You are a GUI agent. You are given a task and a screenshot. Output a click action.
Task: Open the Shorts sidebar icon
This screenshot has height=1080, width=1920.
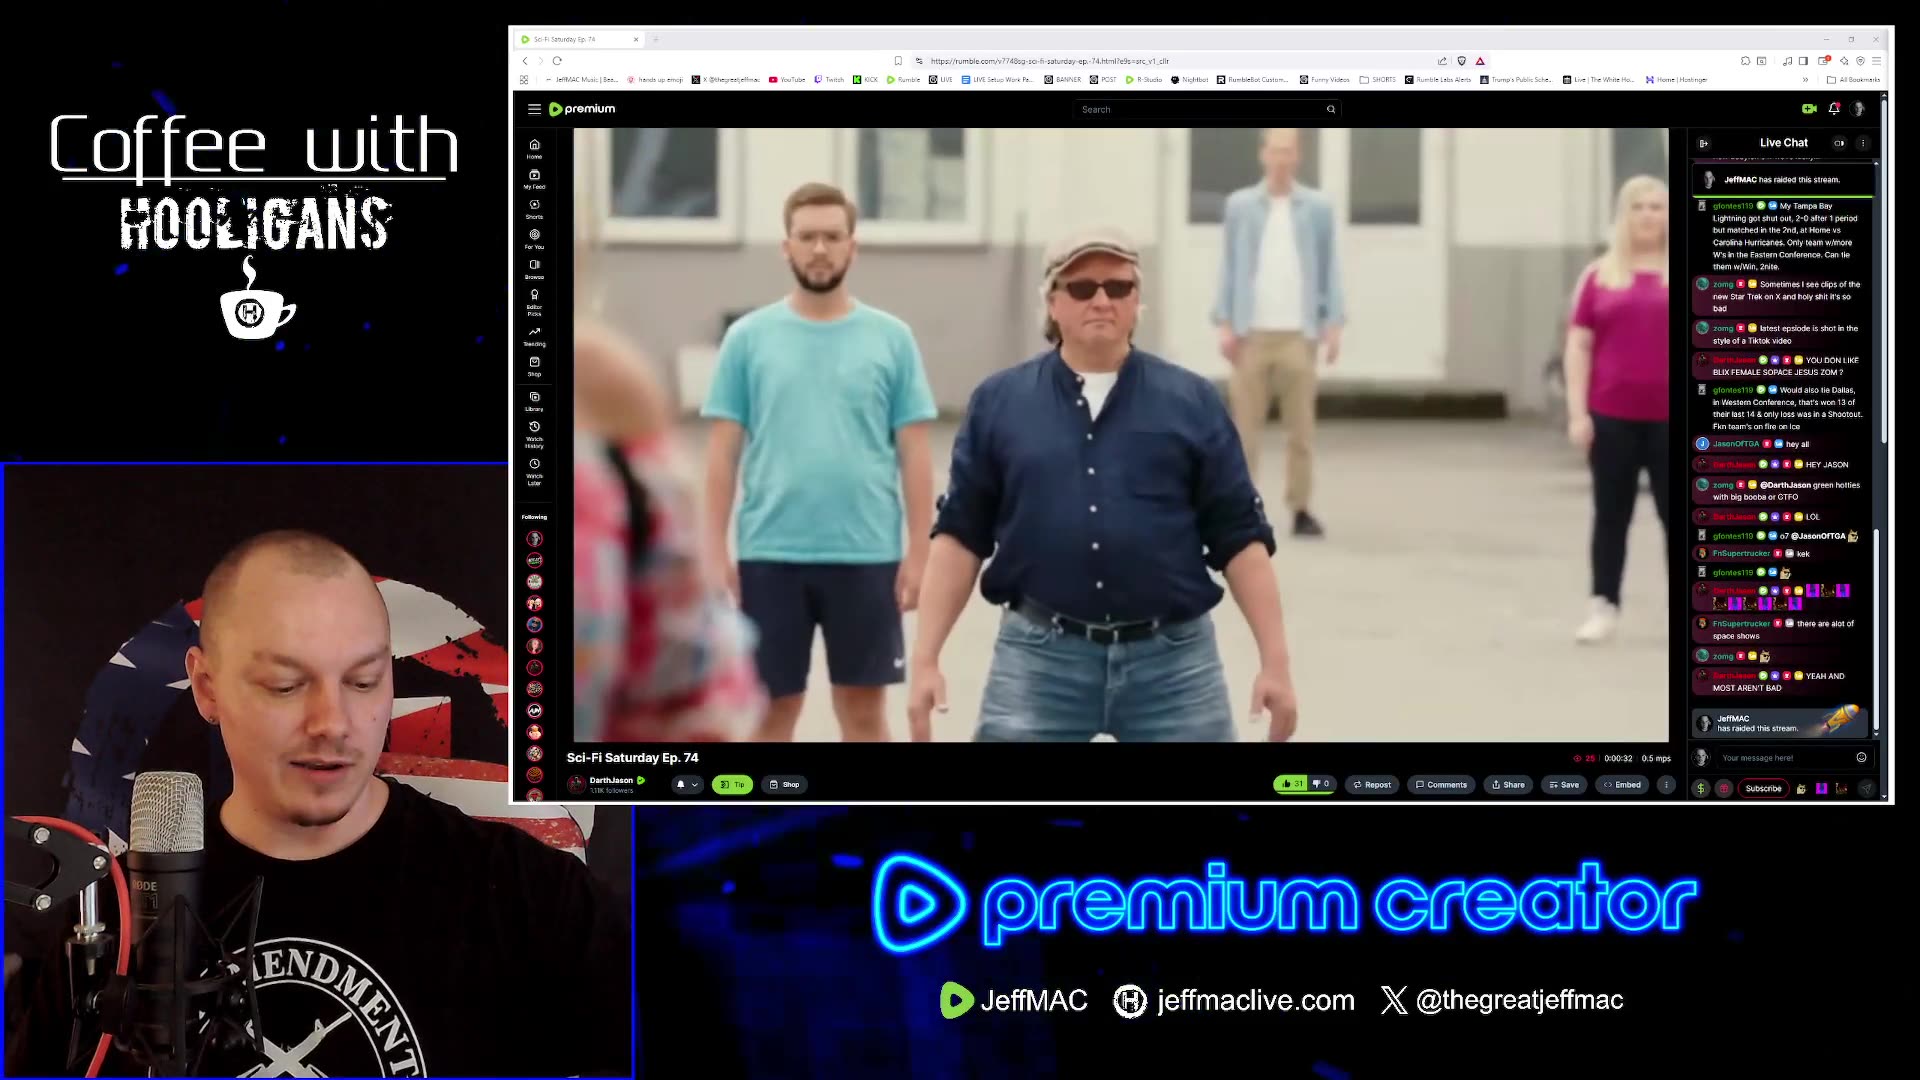tap(534, 208)
